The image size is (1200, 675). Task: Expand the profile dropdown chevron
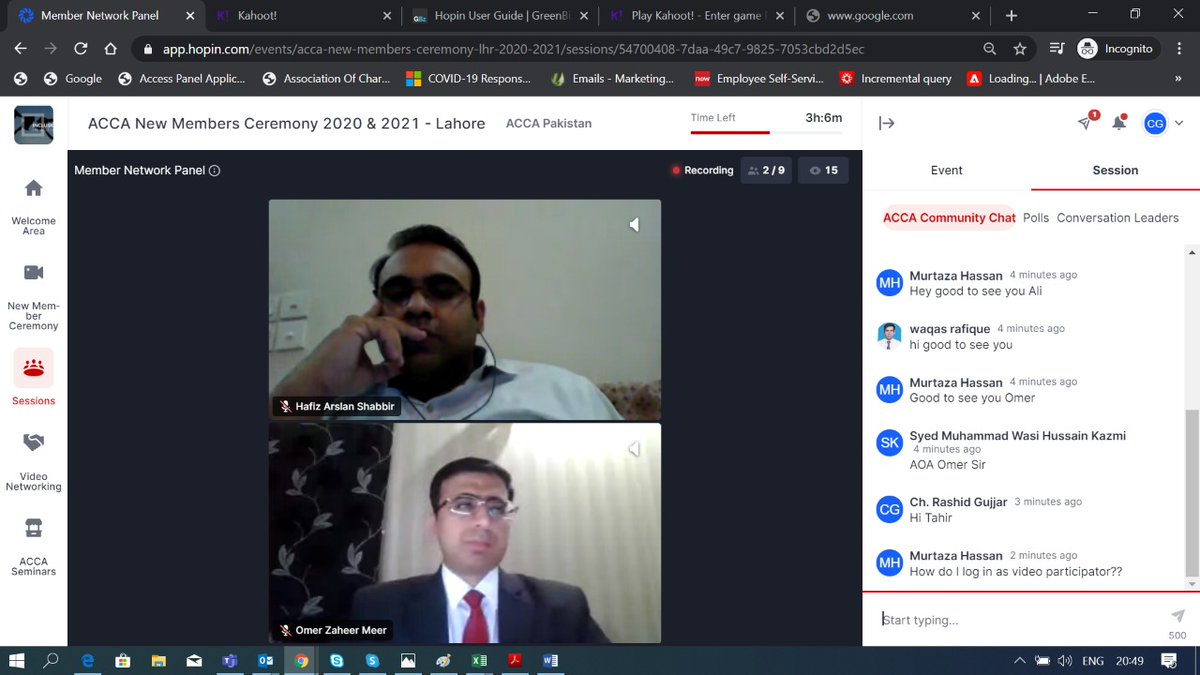[1181, 123]
